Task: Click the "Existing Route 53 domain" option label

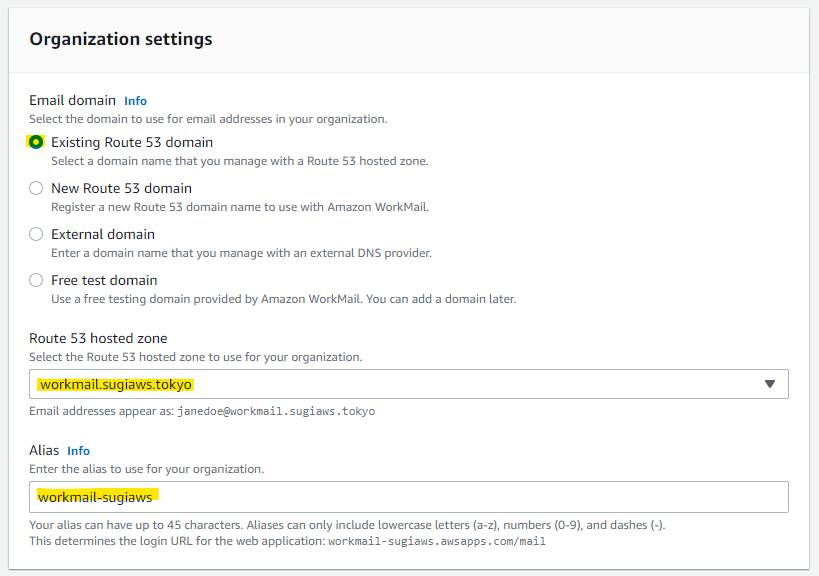Action: click(x=132, y=142)
